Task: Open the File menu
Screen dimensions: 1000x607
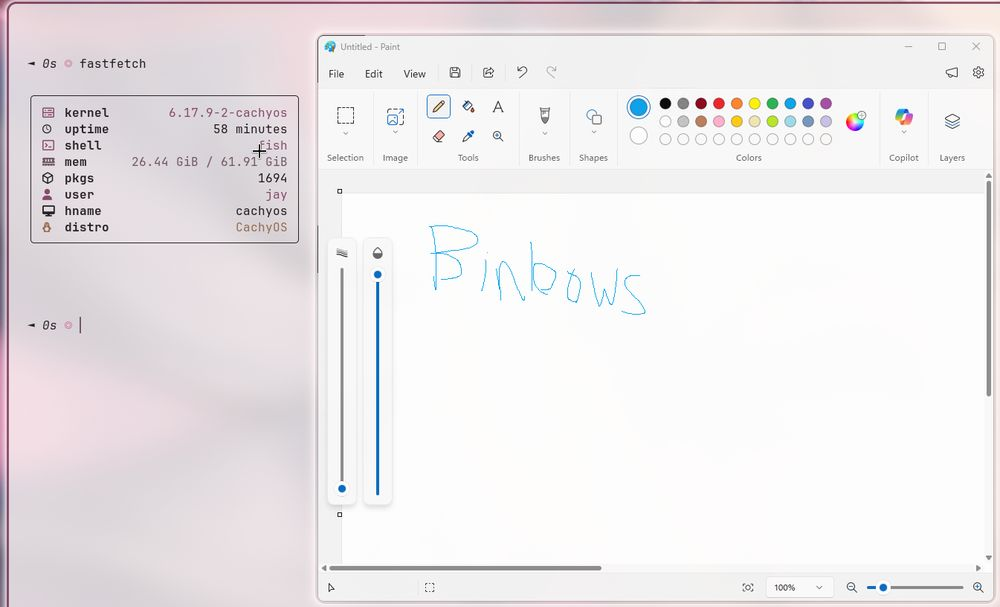Action: pyautogui.click(x=336, y=74)
